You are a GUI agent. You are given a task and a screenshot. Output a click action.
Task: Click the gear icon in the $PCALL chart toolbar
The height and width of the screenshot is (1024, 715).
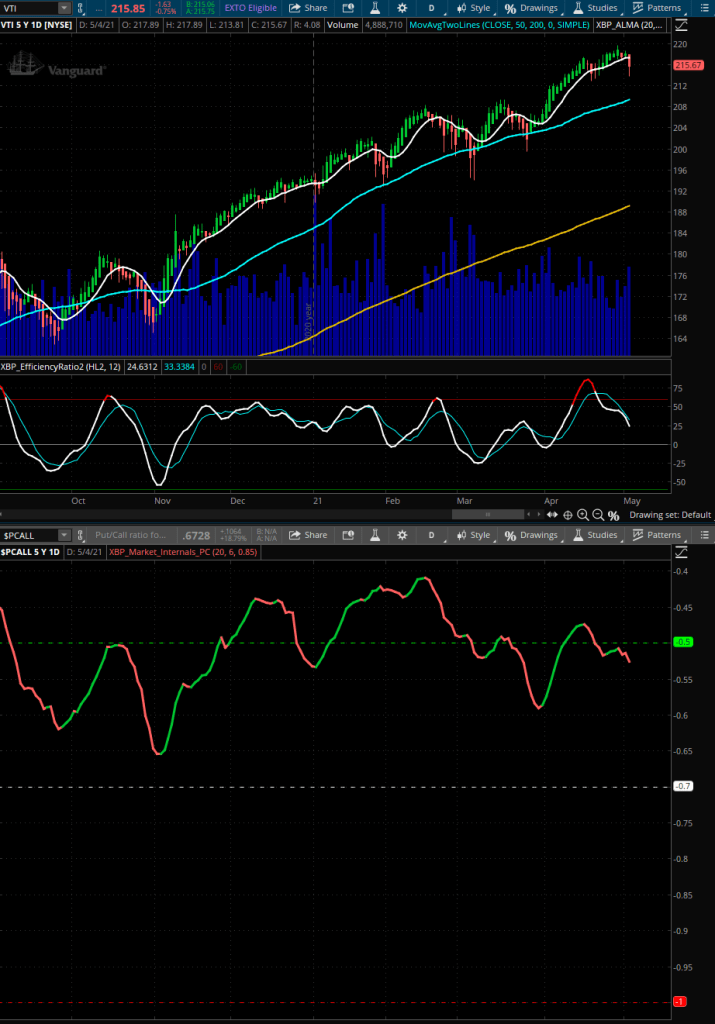[x=401, y=535]
